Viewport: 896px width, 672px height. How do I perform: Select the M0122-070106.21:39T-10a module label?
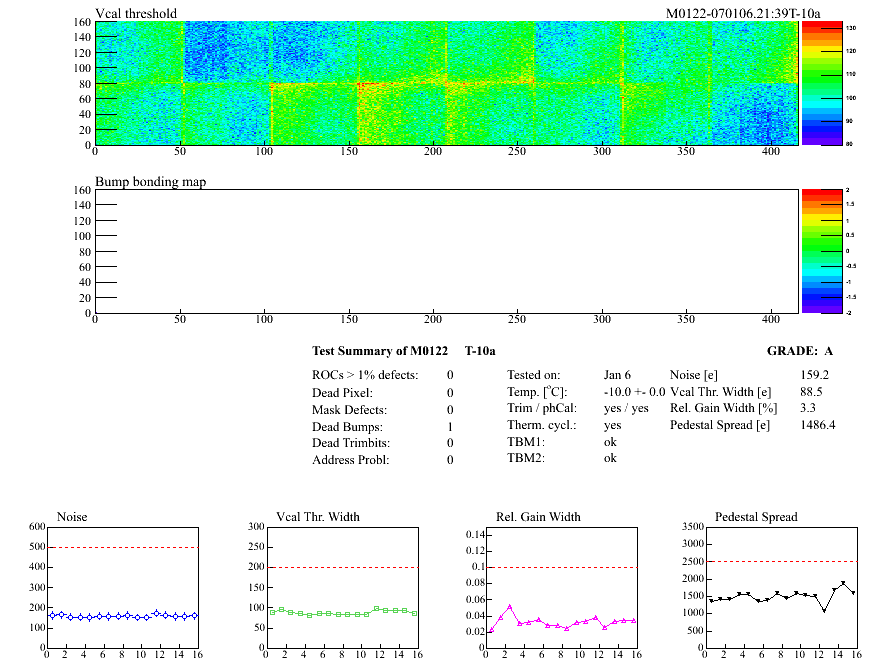tap(742, 13)
